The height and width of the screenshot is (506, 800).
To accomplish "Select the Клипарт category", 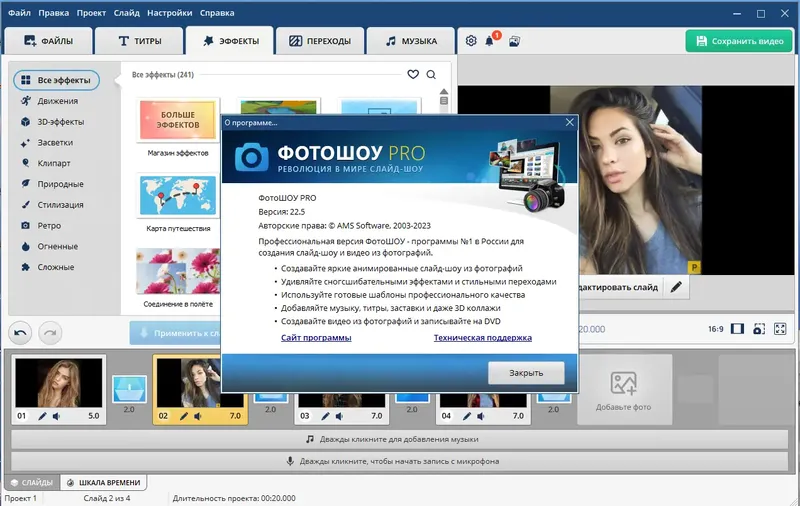I will coord(46,163).
